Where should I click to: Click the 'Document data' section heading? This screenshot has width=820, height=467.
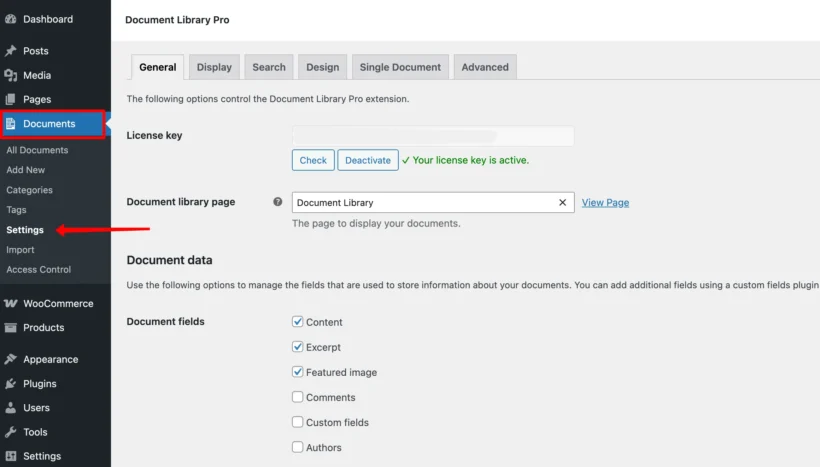click(169, 260)
